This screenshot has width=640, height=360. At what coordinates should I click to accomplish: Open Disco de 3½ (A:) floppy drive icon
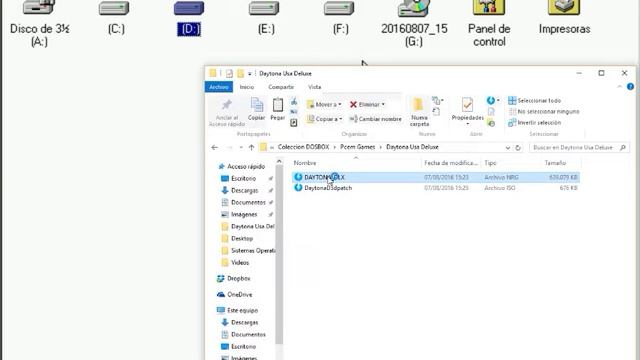pos(39,8)
